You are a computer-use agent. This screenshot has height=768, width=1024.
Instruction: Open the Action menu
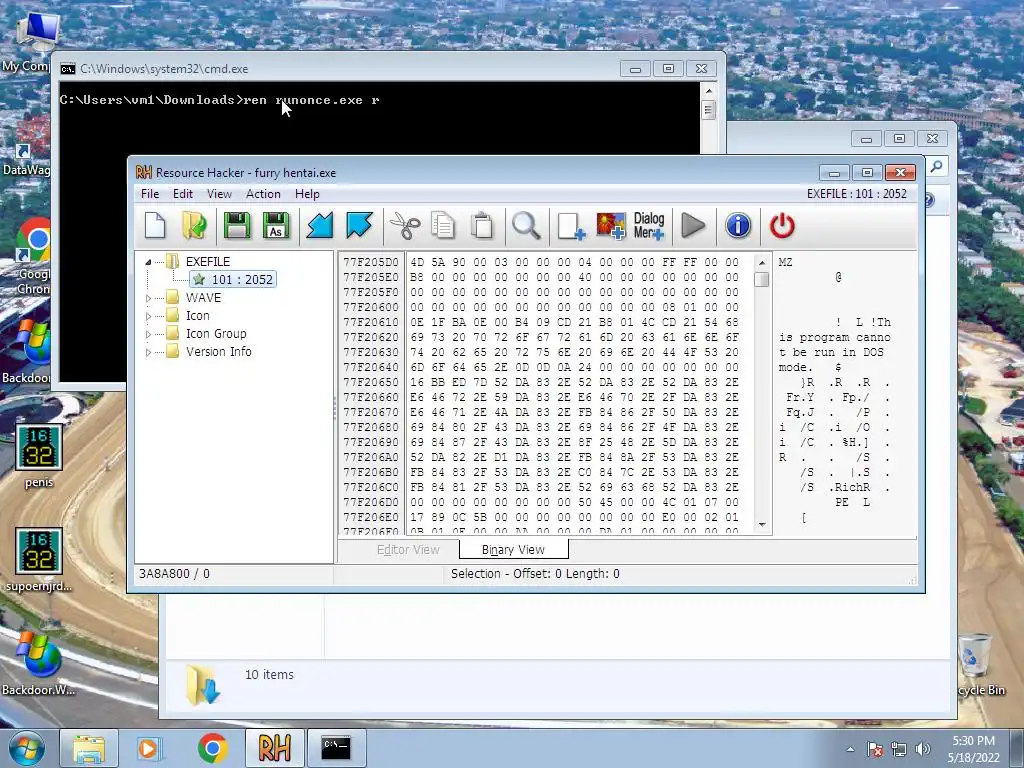click(x=263, y=194)
